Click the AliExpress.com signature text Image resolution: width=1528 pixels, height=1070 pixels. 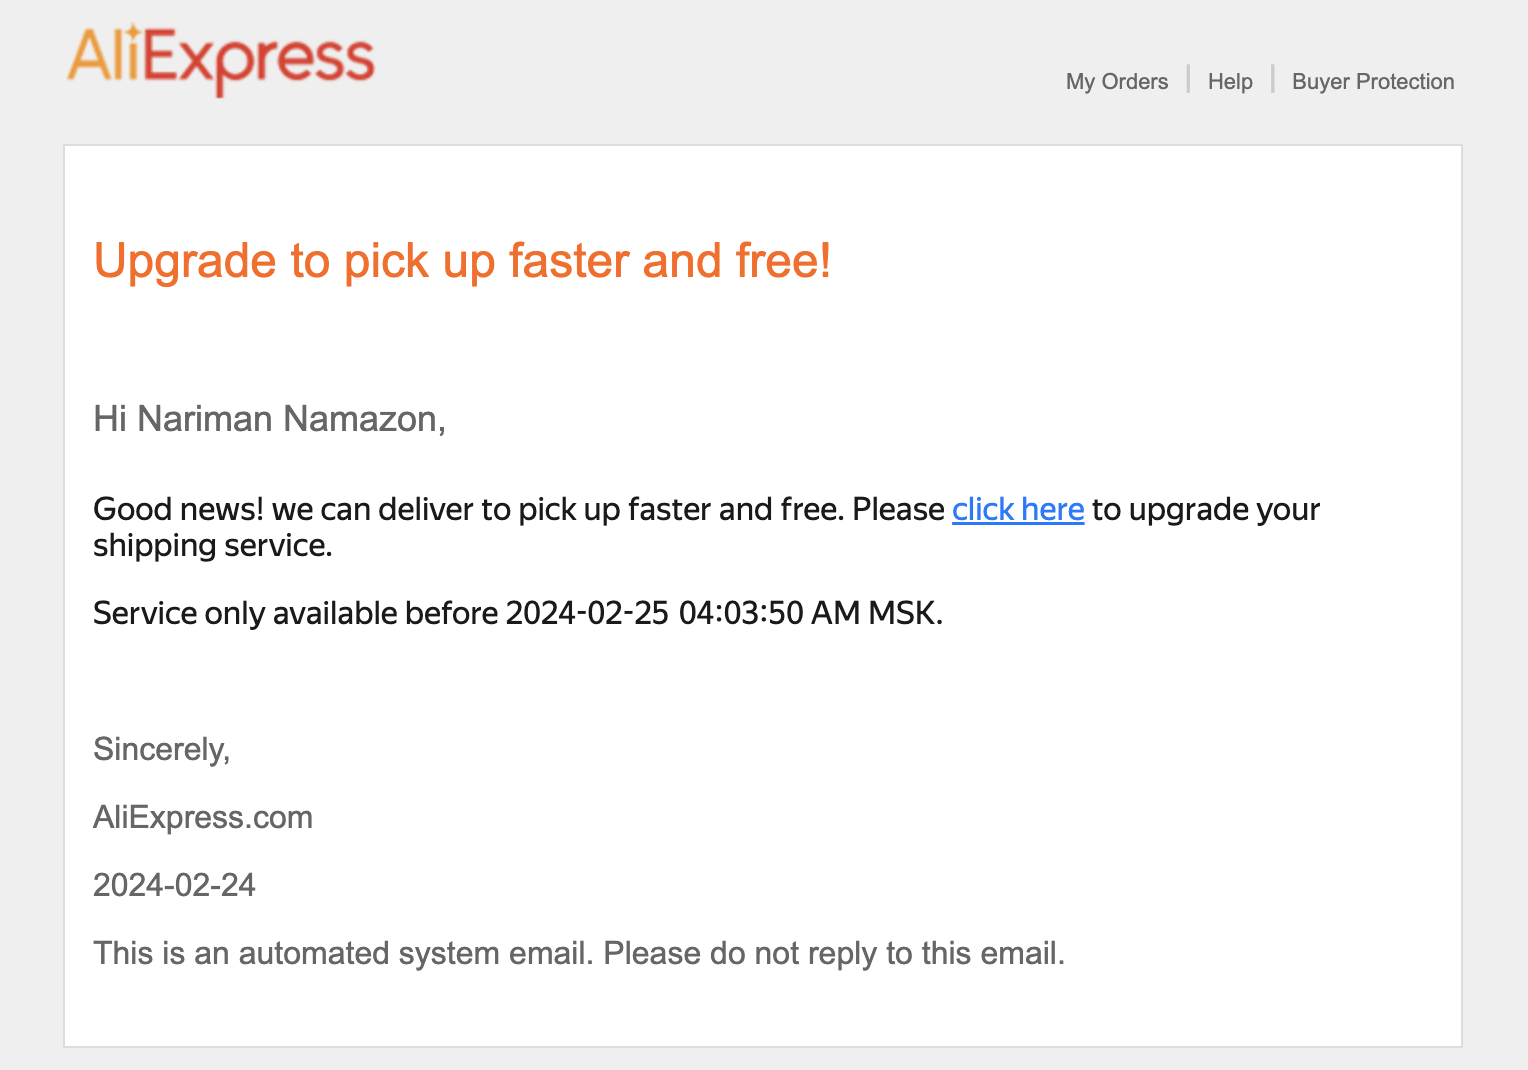click(203, 817)
